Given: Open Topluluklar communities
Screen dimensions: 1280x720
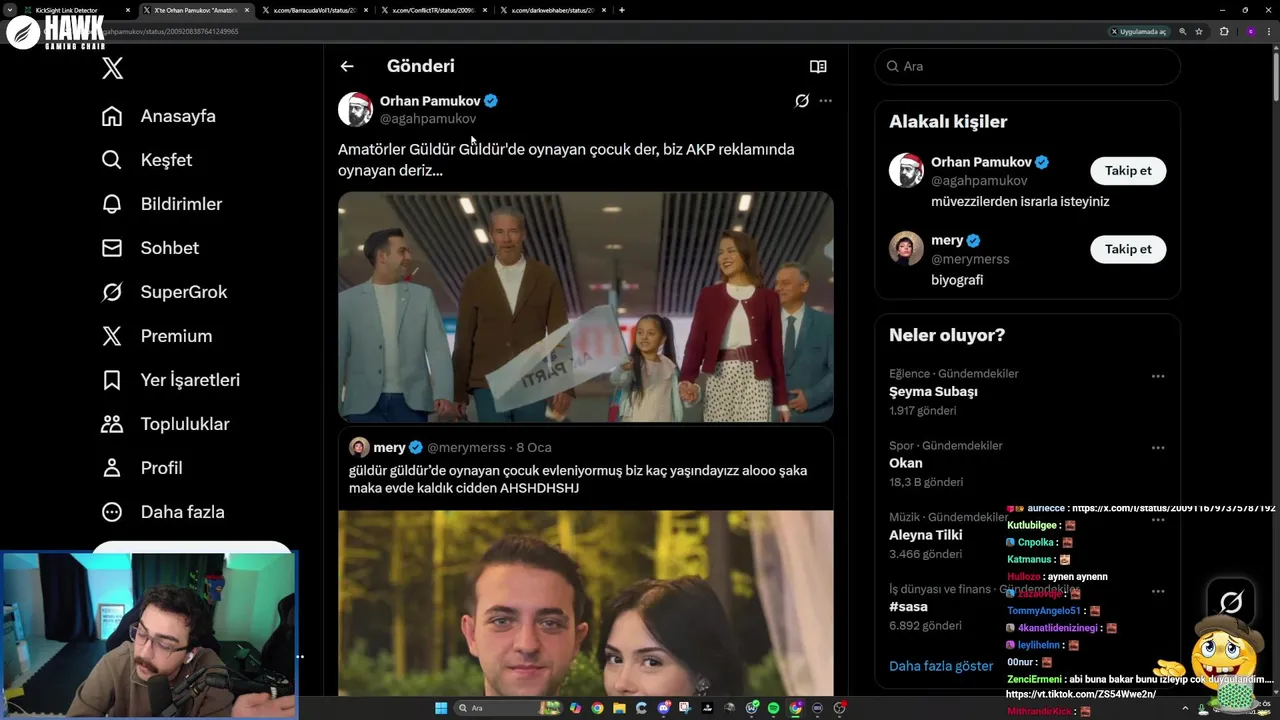Looking at the screenshot, I should [x=165, y=424].
